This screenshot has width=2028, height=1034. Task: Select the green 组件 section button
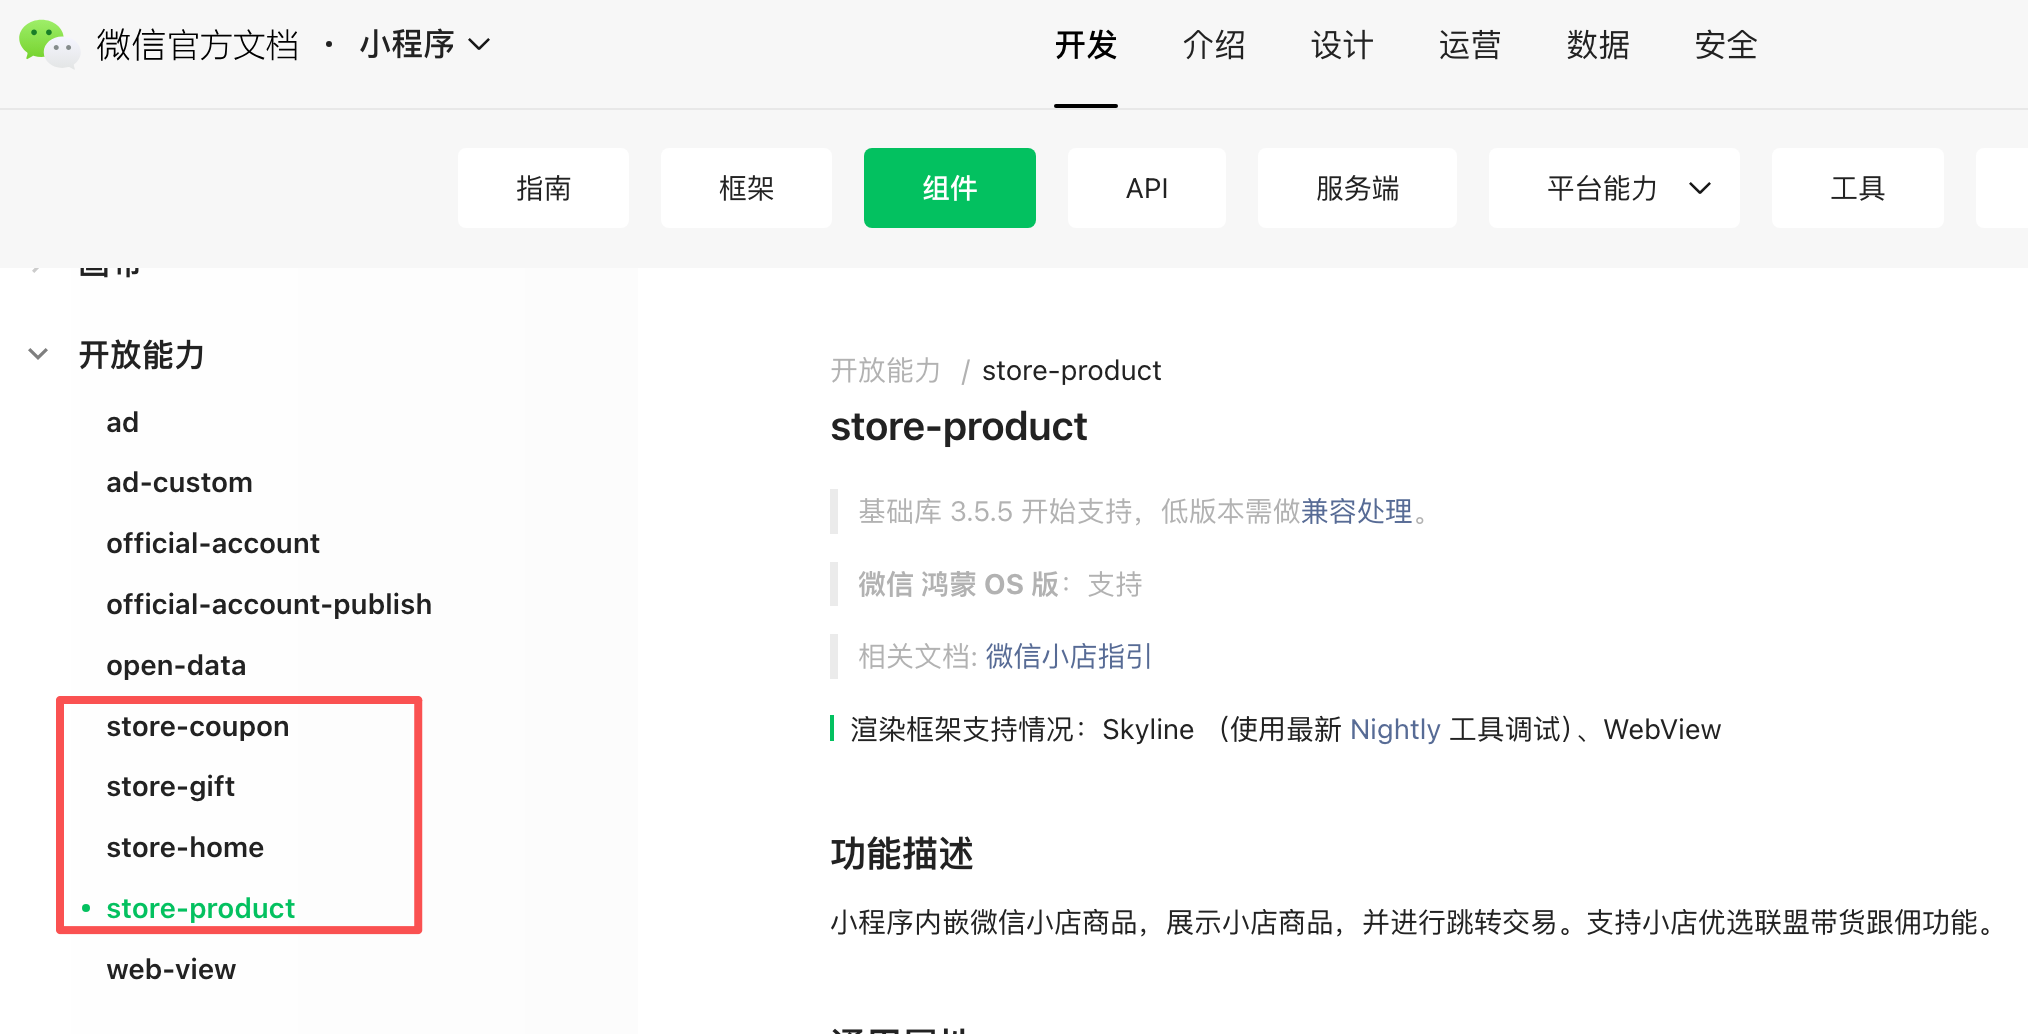coord(950,188)
